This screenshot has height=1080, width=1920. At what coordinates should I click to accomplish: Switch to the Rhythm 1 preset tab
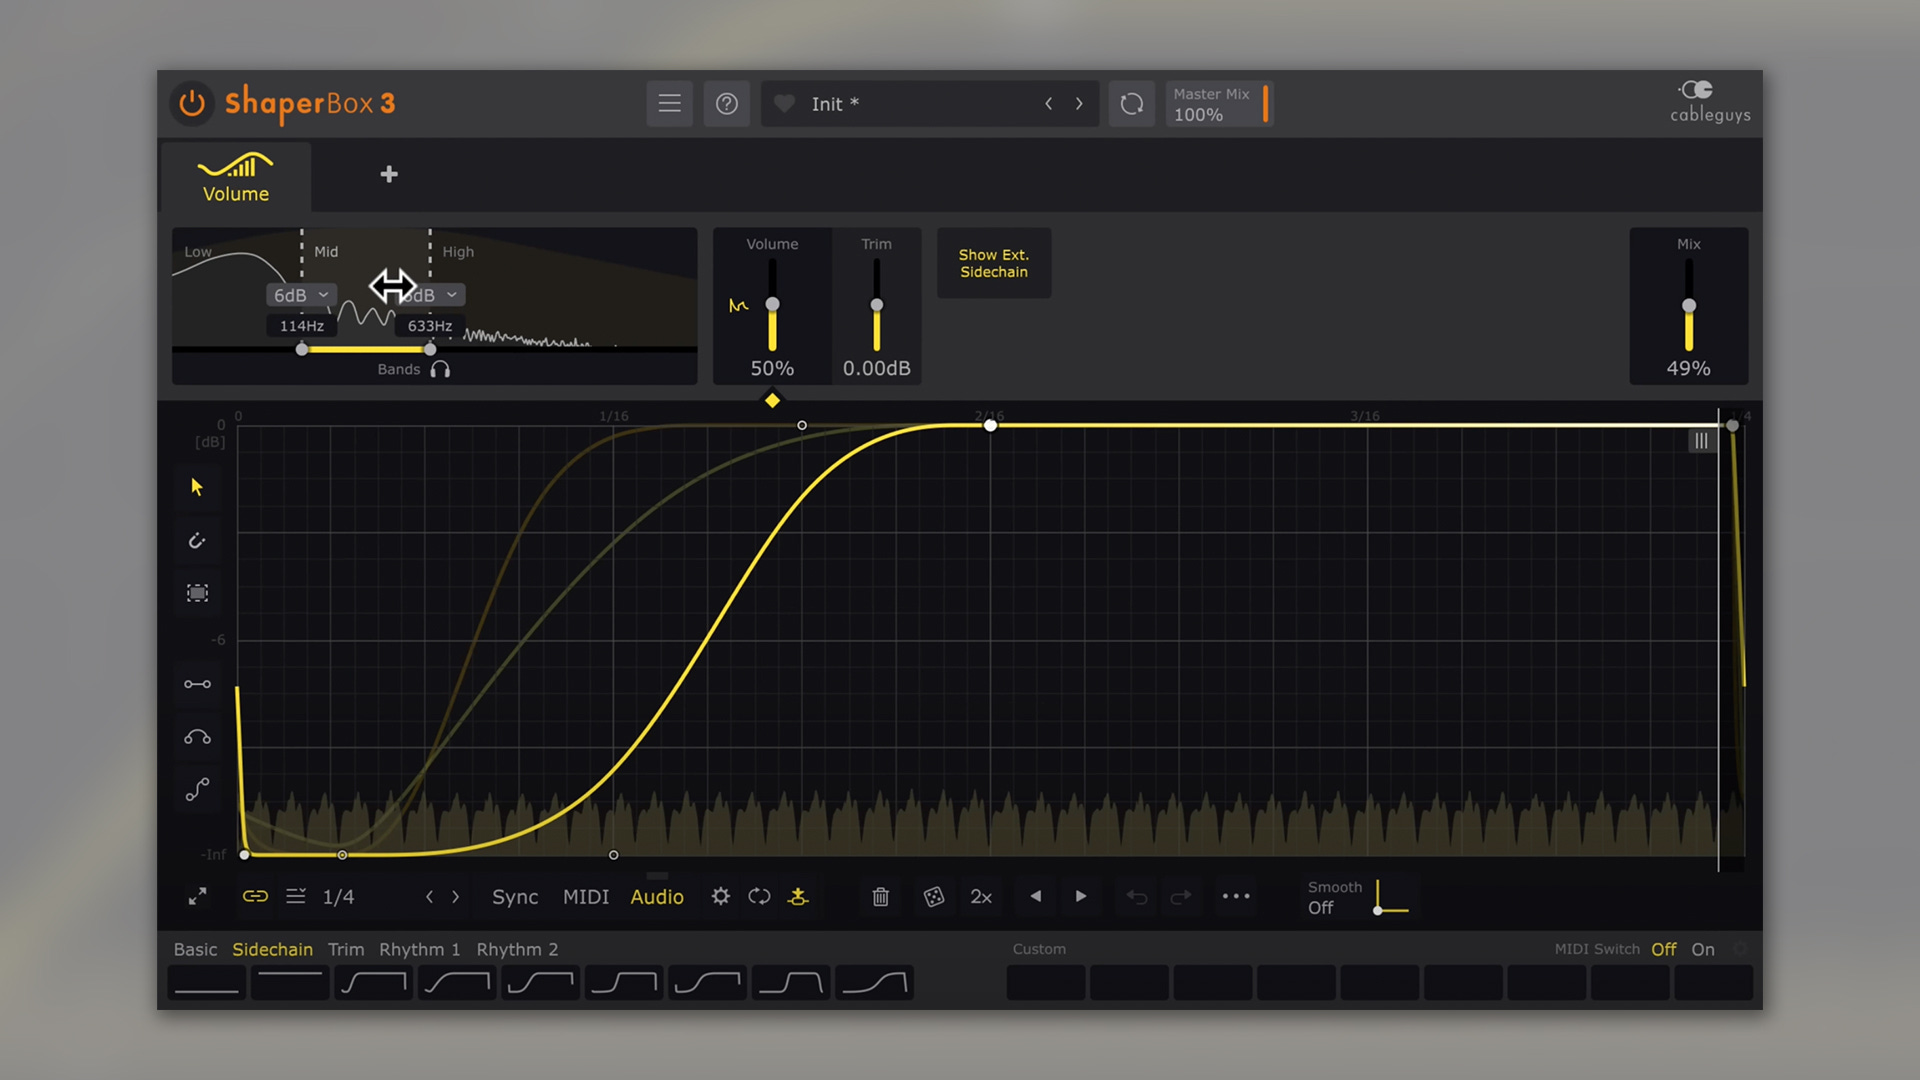[x=419, y=949]
